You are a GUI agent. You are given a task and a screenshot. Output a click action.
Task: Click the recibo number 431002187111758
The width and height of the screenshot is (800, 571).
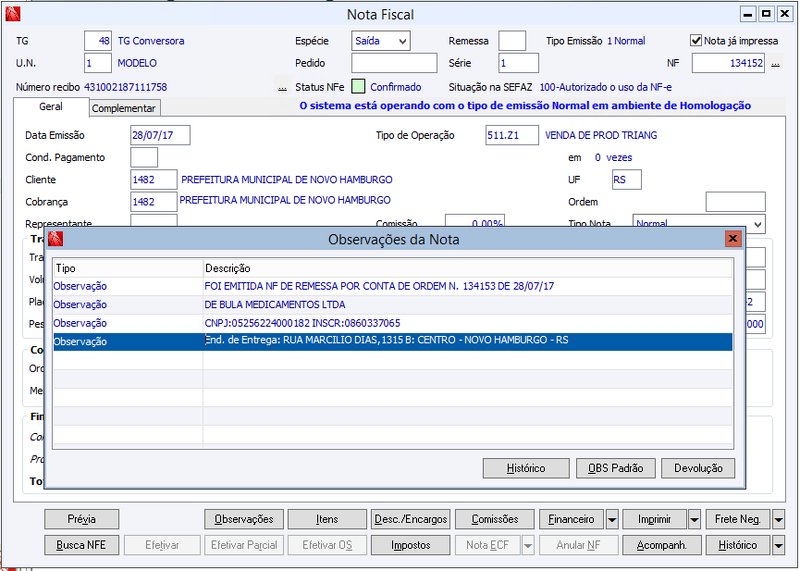pyautogui.click(x=126, y=87)
